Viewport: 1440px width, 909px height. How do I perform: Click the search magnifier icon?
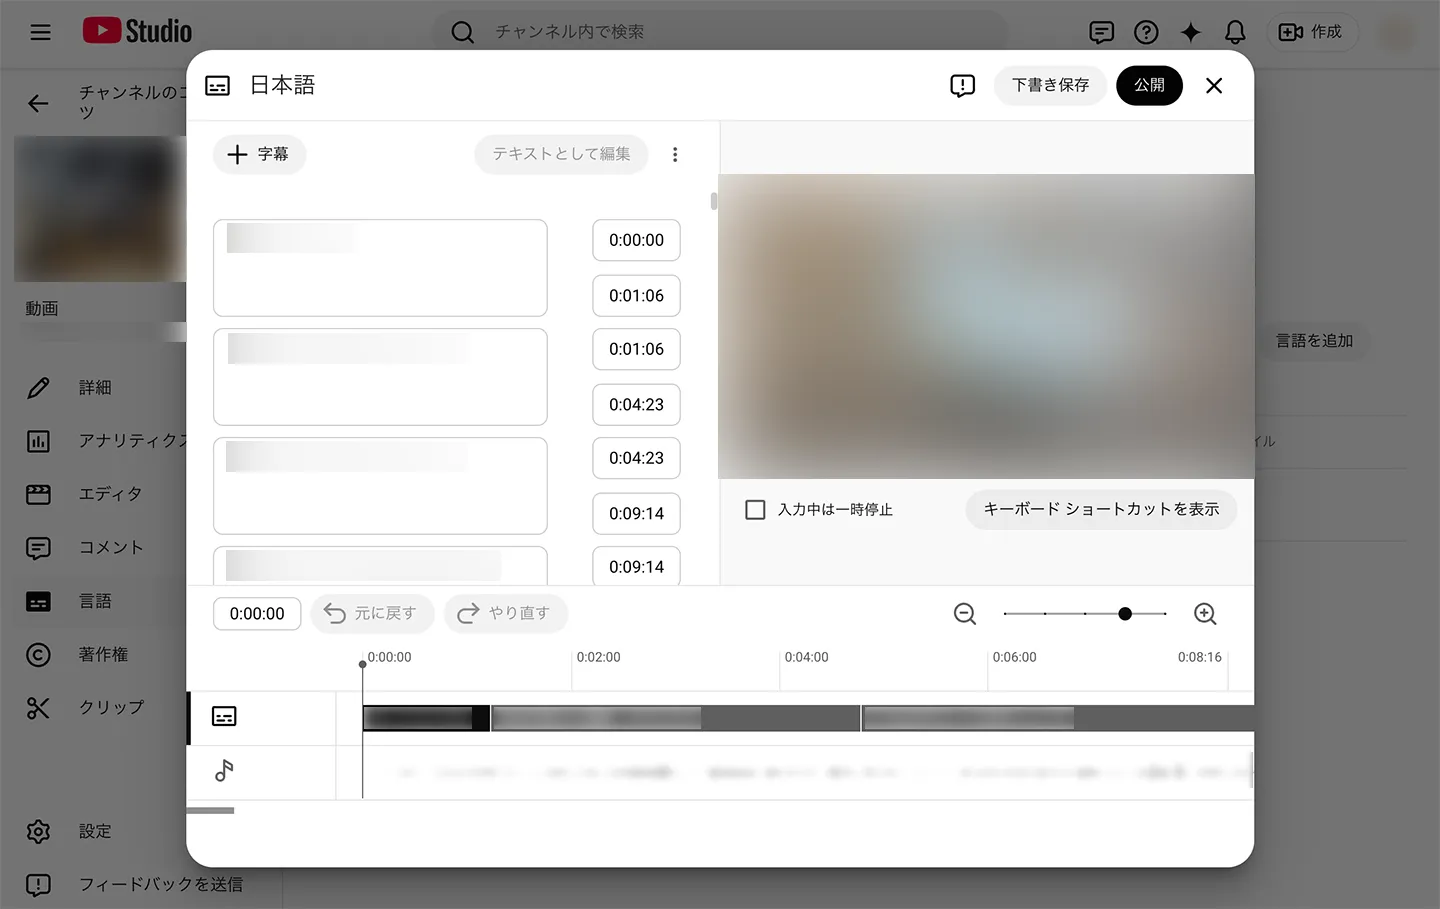(x=462, y=32)
